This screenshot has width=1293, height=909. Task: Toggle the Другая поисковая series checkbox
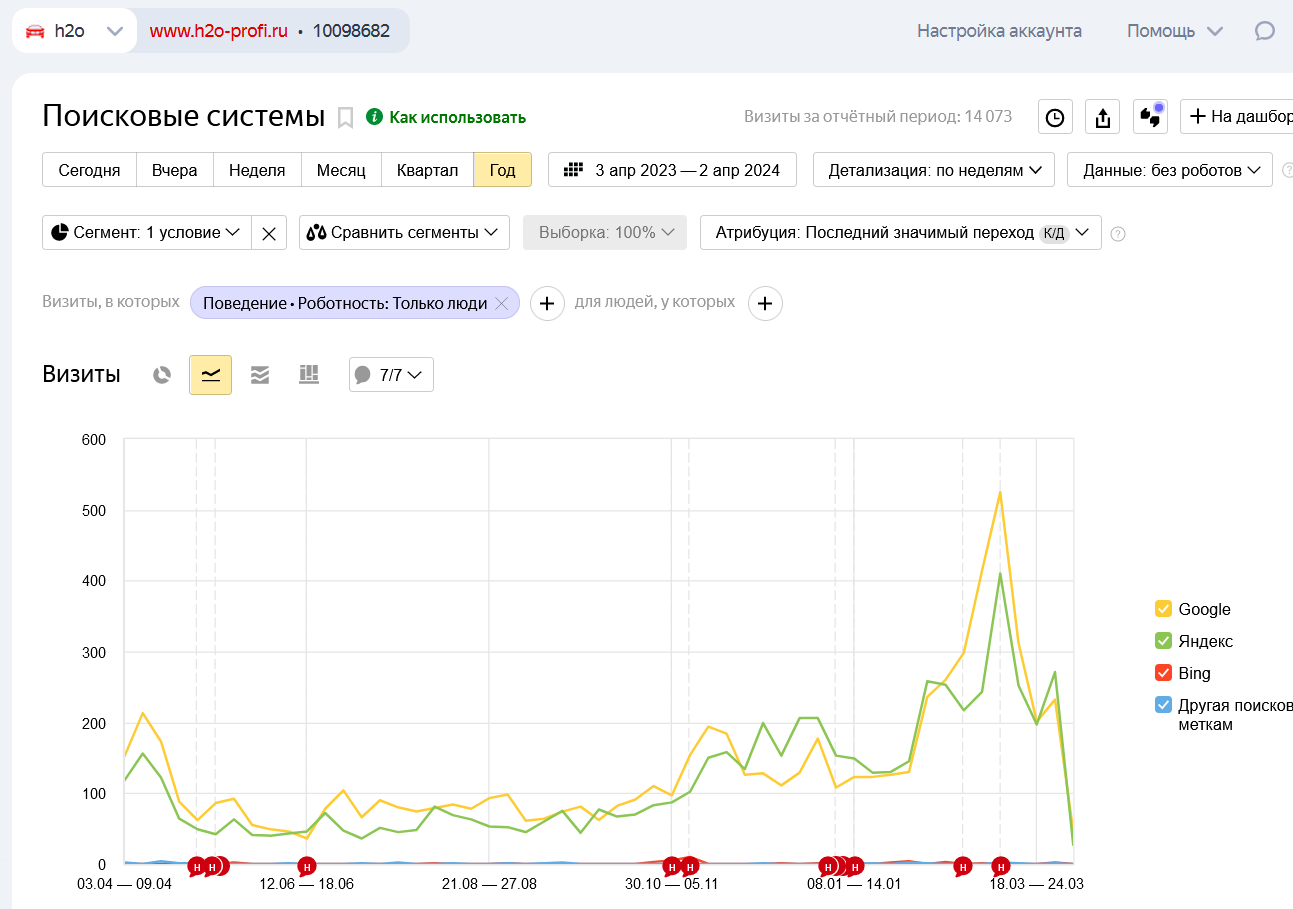click(x=1164, y=705)
